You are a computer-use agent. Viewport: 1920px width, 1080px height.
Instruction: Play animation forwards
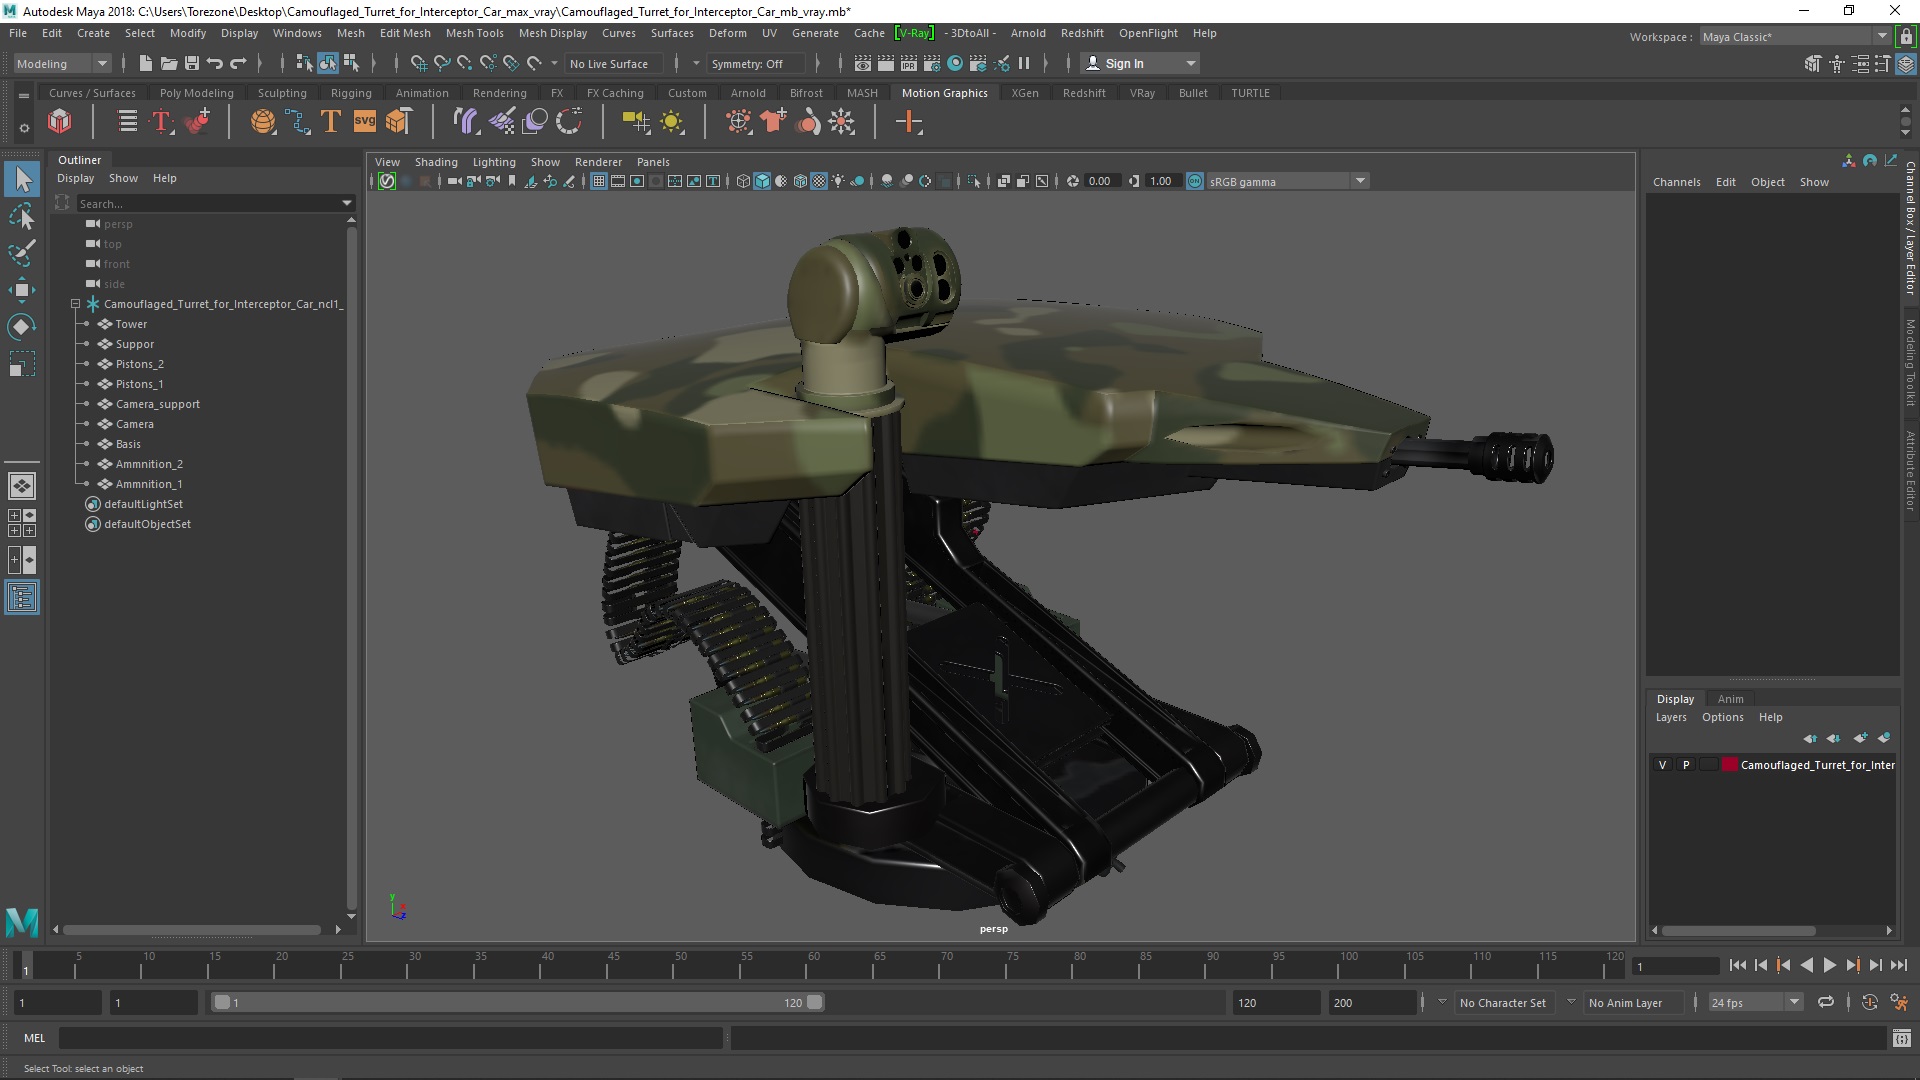pos(1829,965)
